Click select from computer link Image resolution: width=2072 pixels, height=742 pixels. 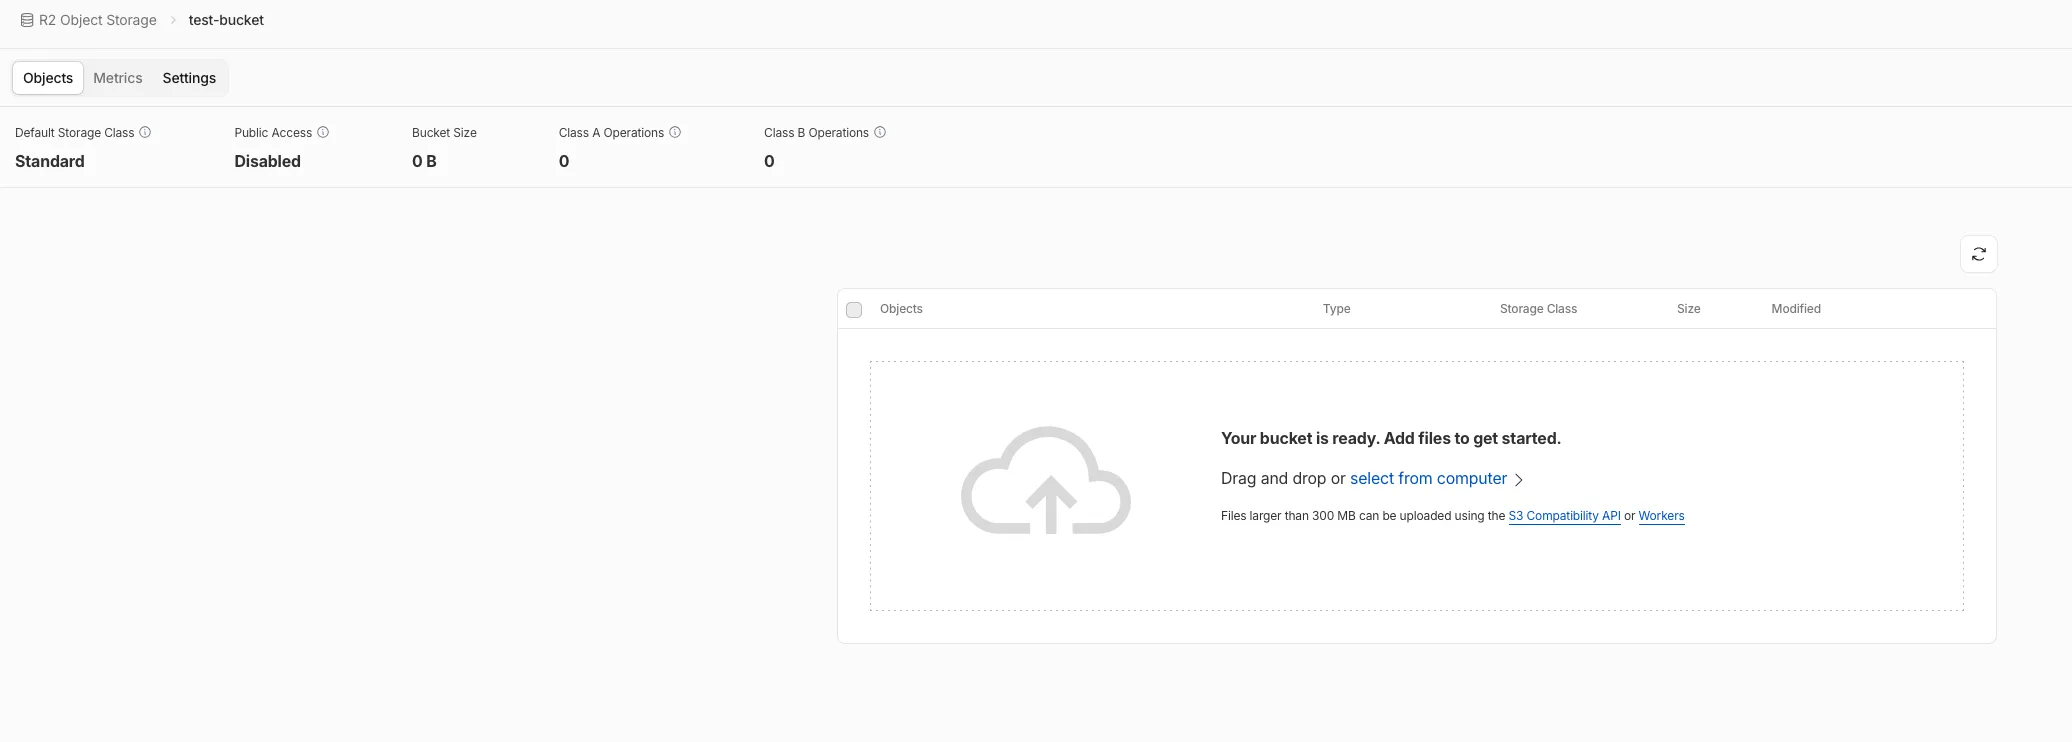[1428, 478]
